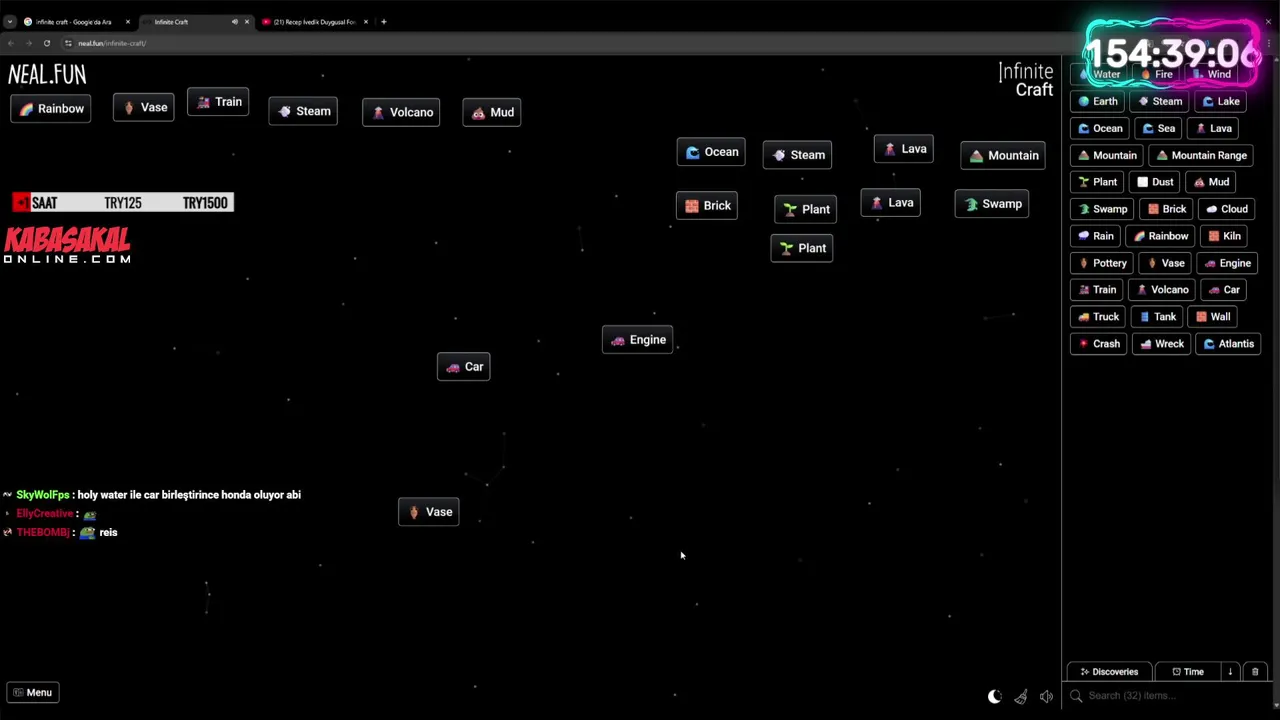The width and height of the screenshot is (1280, 720).
Task: Reload the neal.fun page
Action: (46, 43)
